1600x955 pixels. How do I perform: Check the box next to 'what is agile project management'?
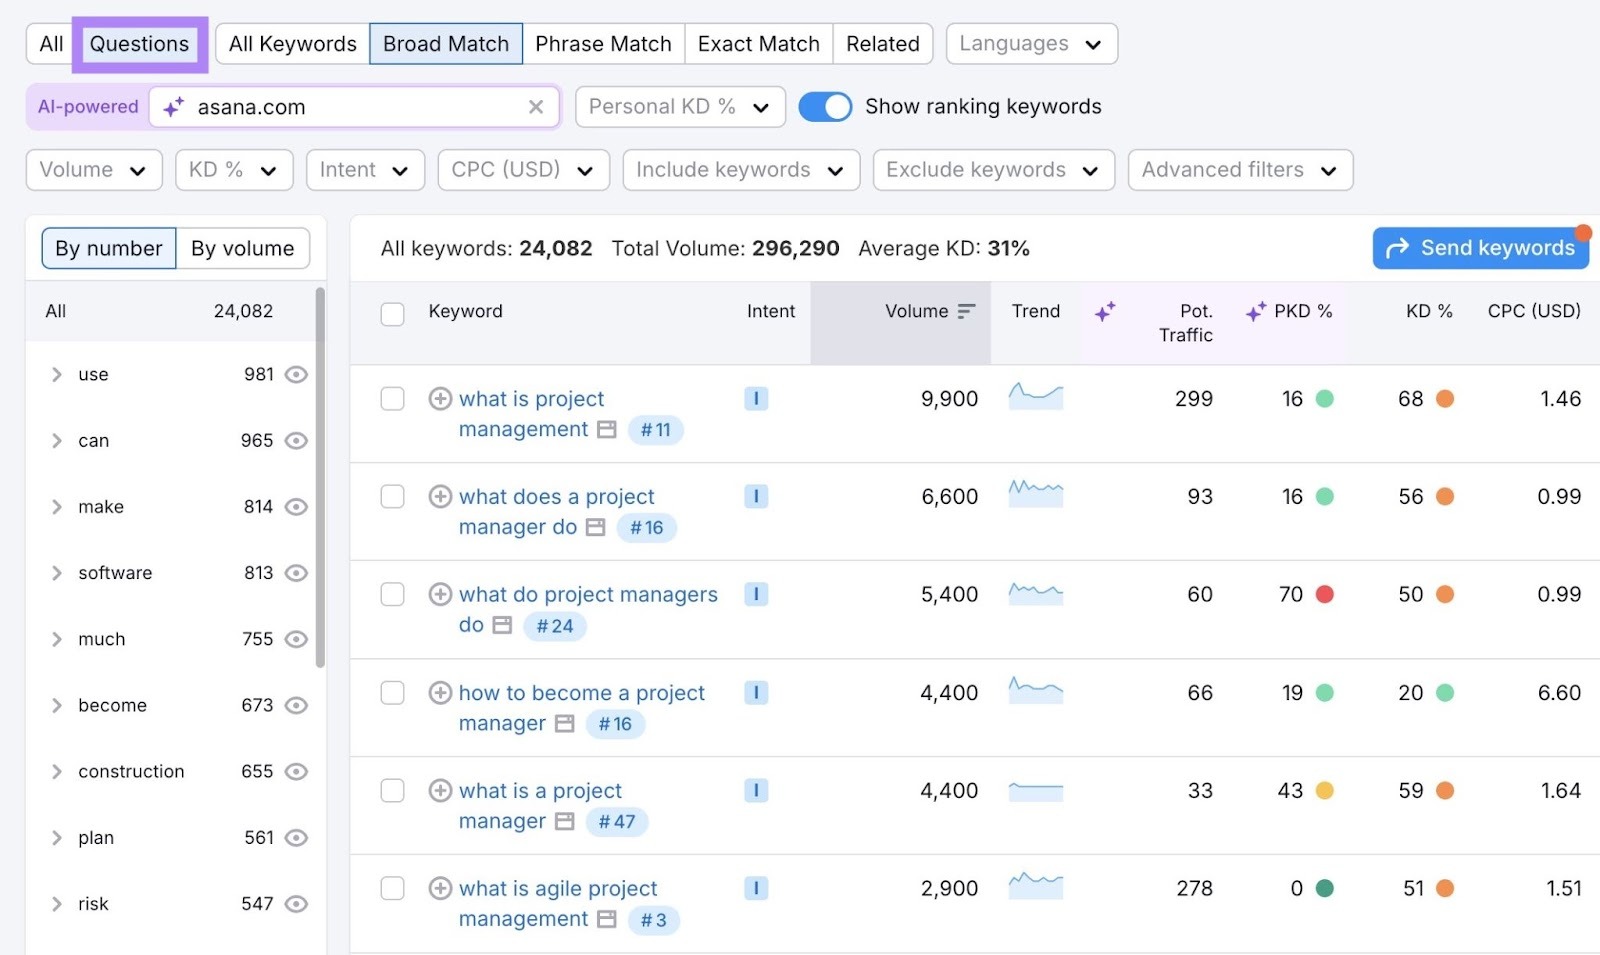coord(392,888)
